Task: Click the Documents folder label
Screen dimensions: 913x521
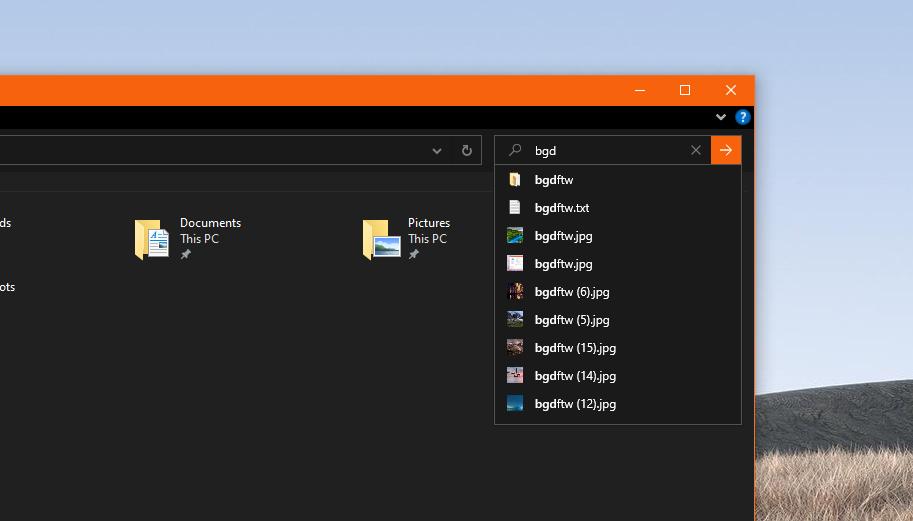Action: point(210,222)
